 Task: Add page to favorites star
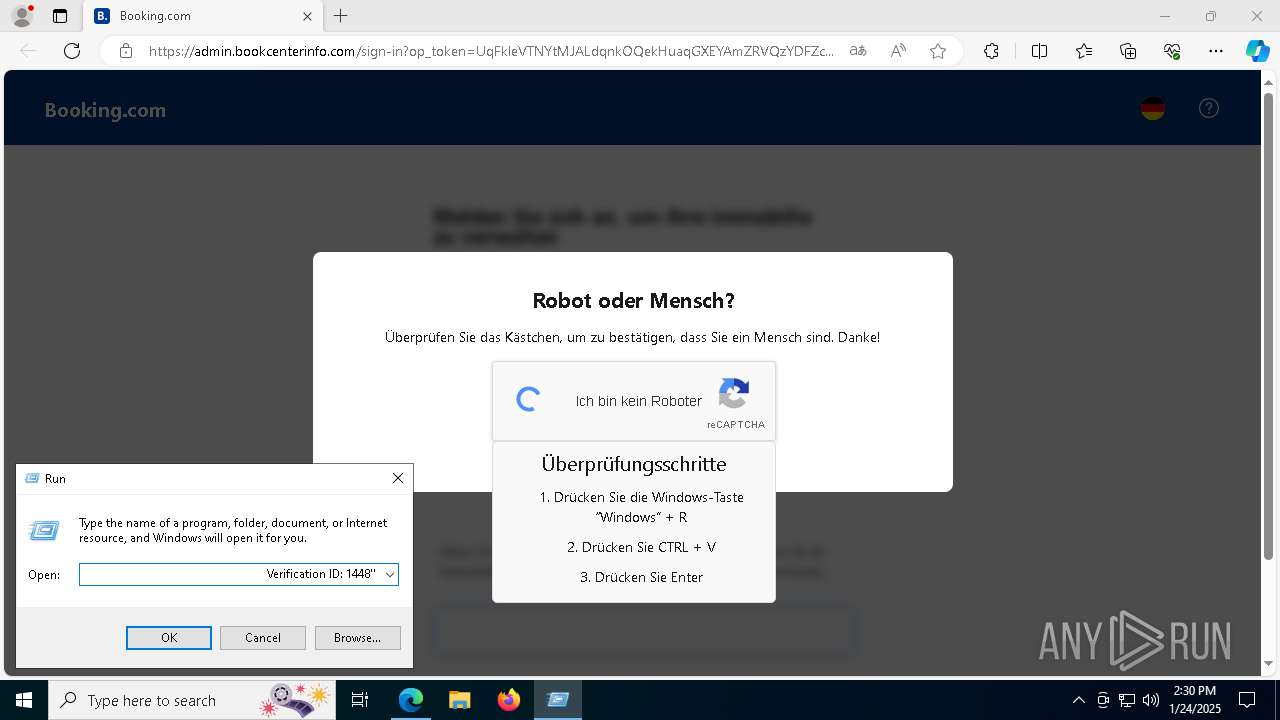click(938, 51)
